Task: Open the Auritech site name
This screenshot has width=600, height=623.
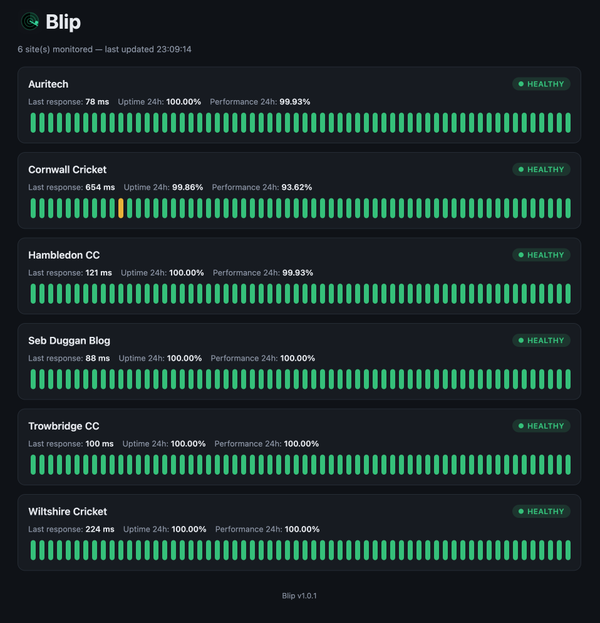Action: [x=48, y=84]
